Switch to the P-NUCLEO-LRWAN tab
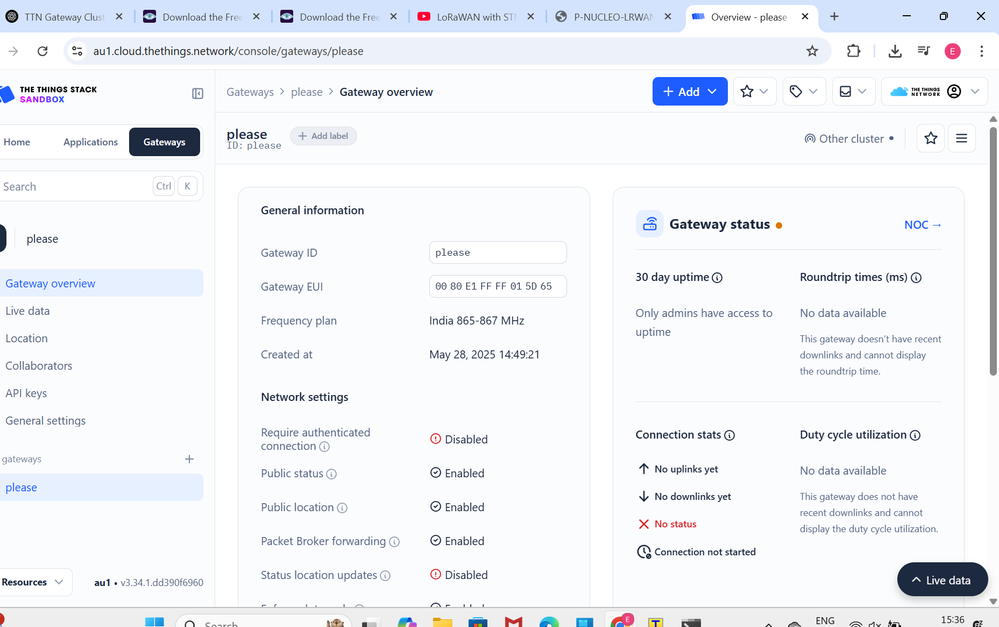999x627 pixels. (613, 17)
